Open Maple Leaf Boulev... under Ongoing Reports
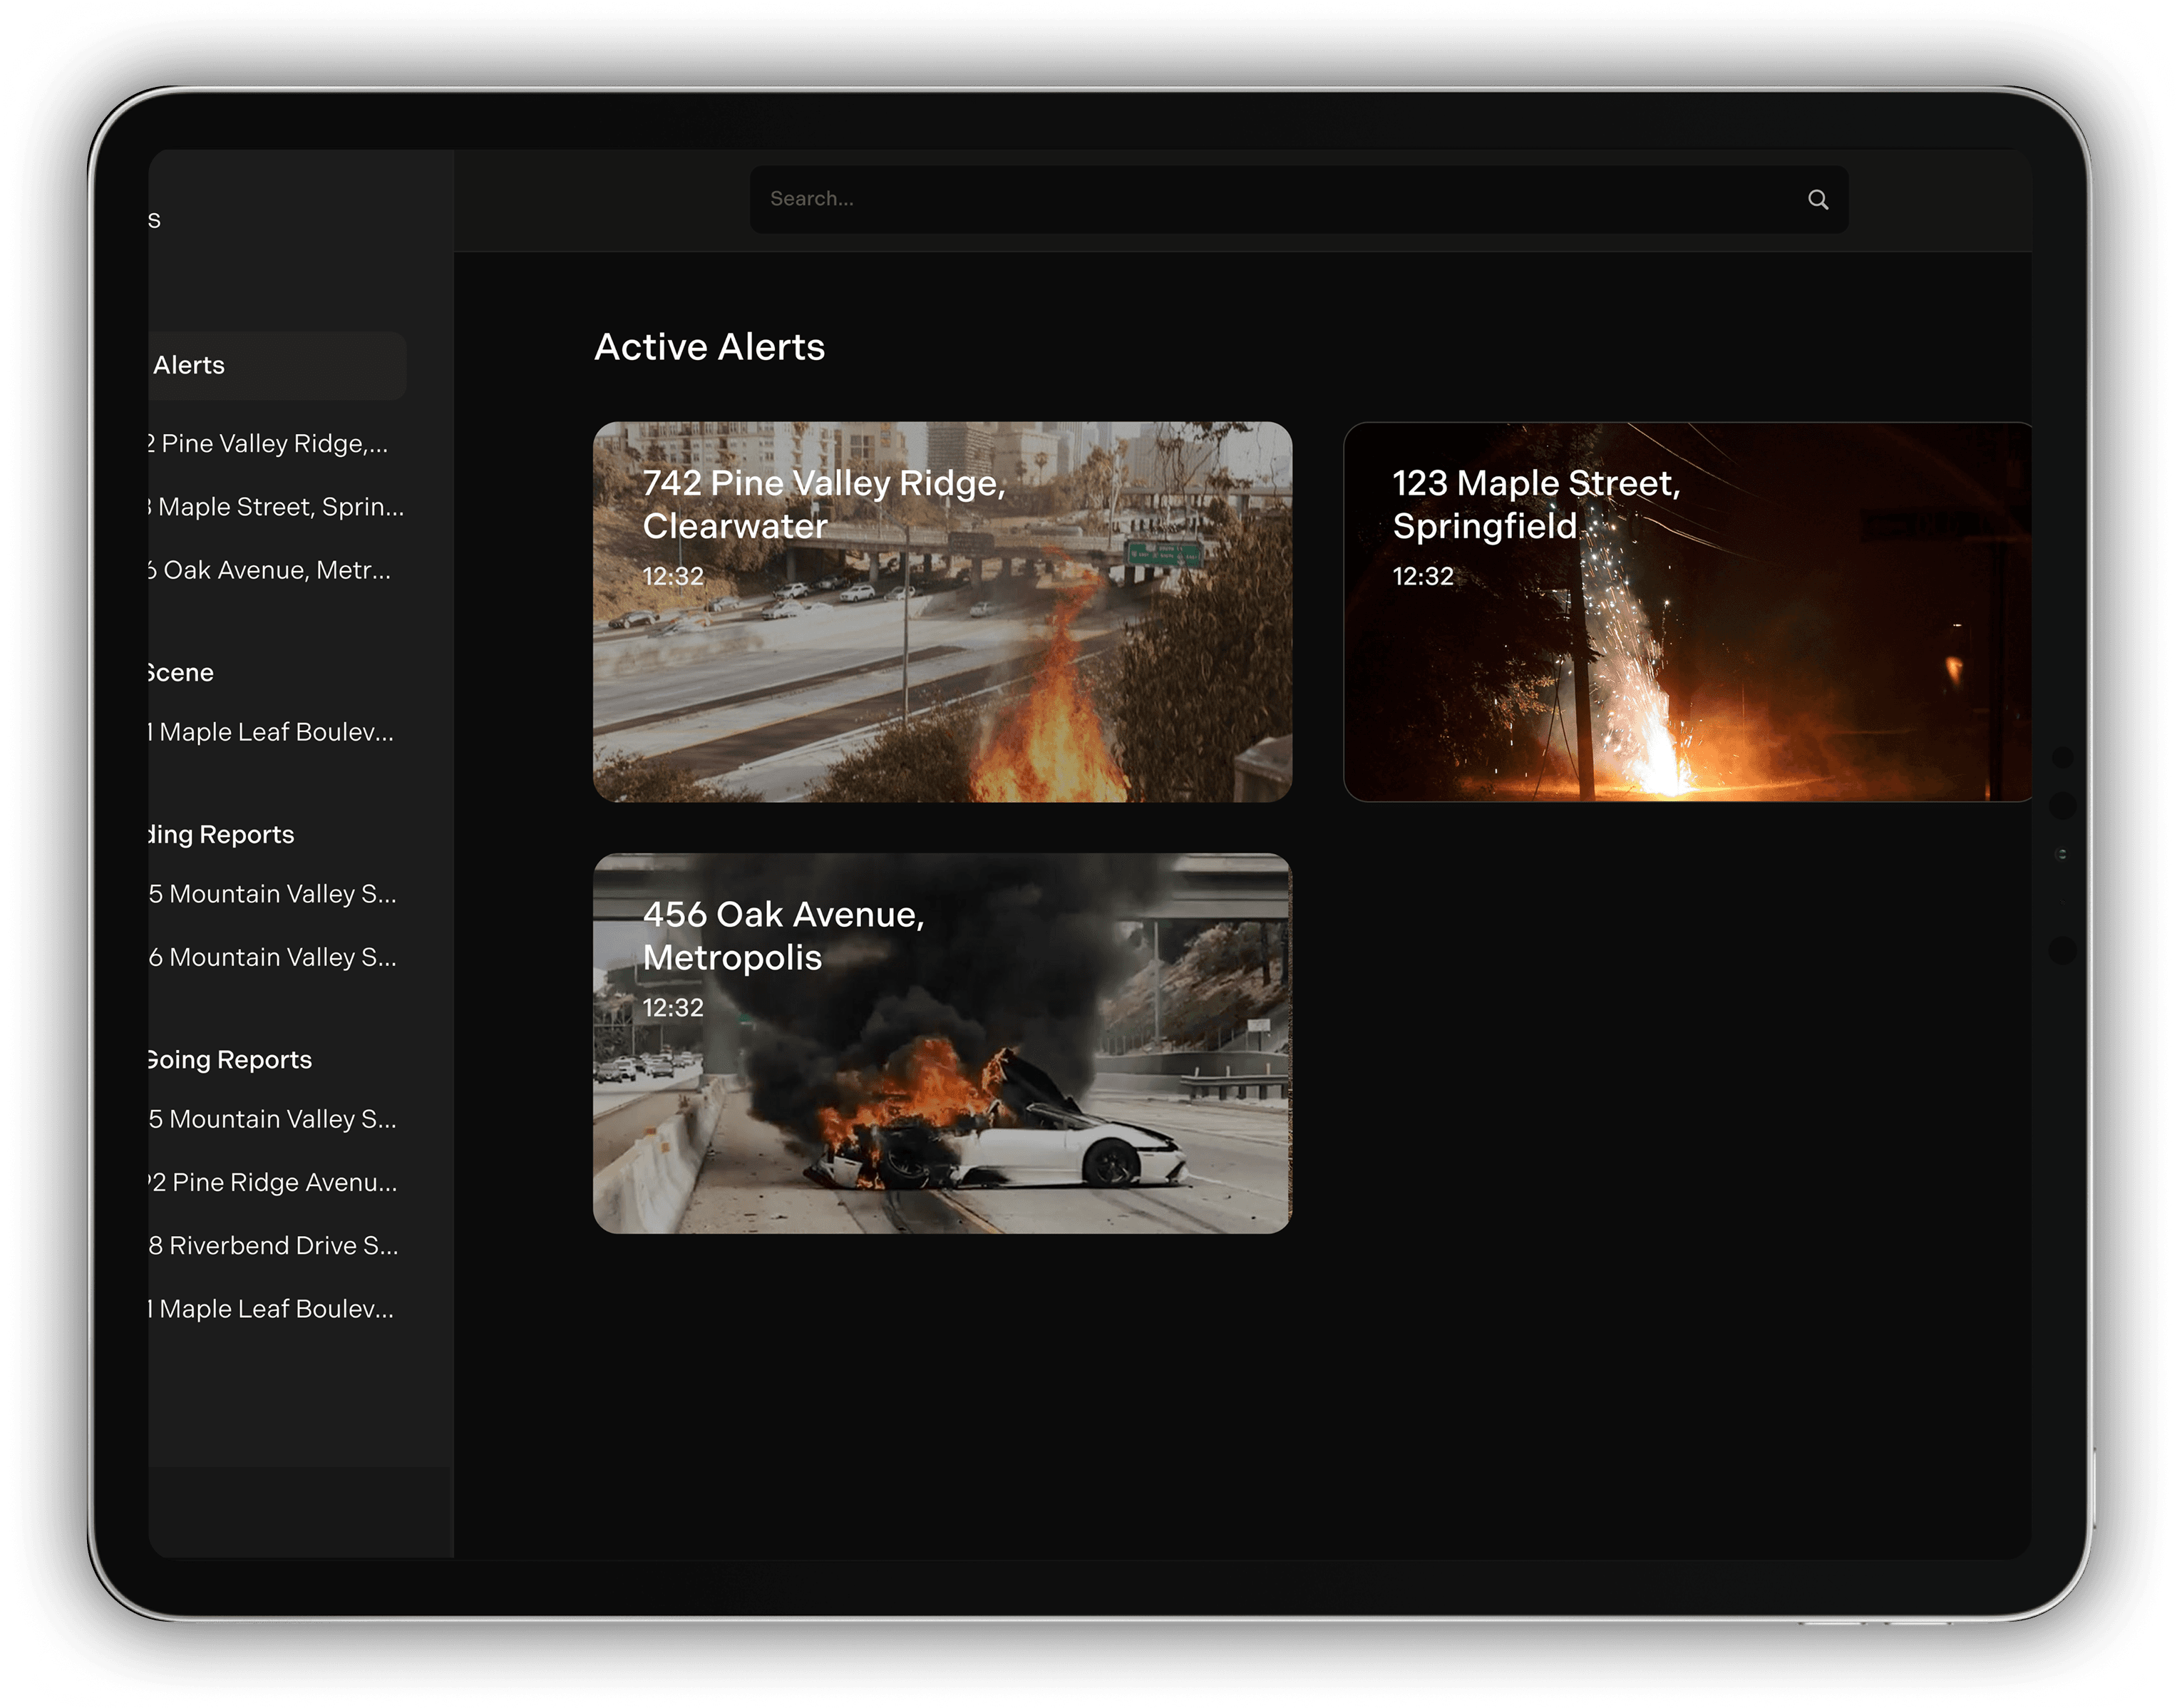 tap(274, 1309)
